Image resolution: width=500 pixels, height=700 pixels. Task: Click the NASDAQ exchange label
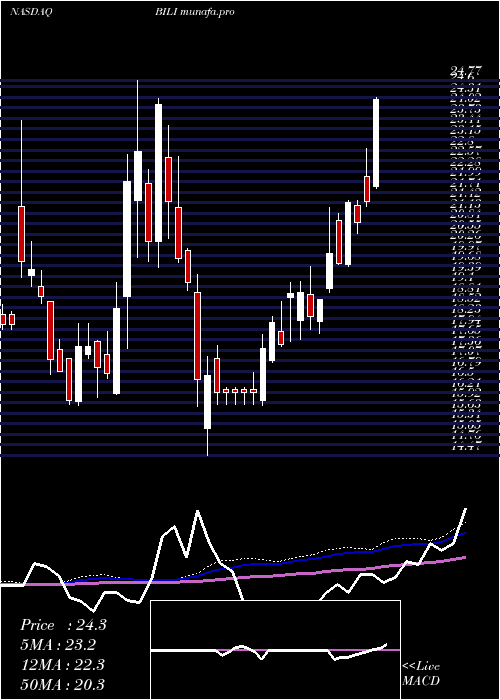[30, 12]
